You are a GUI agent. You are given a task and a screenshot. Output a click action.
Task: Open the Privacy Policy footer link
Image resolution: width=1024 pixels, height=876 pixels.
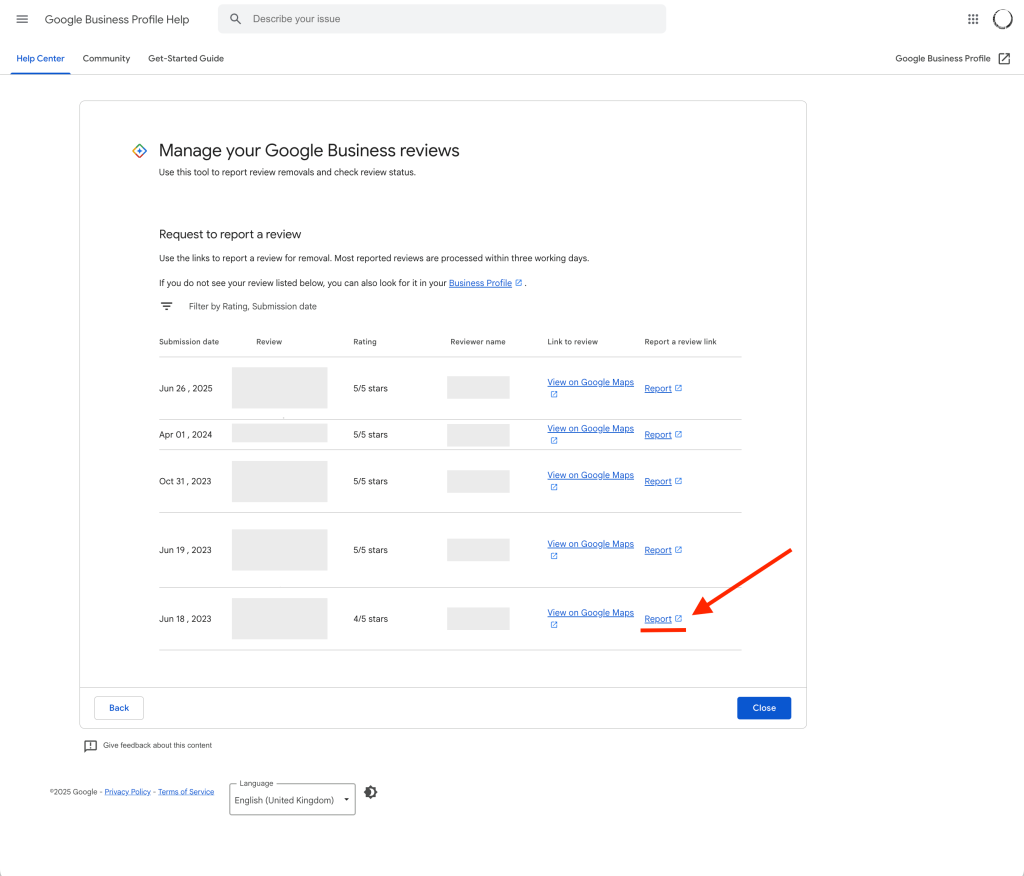click(128, 792)
